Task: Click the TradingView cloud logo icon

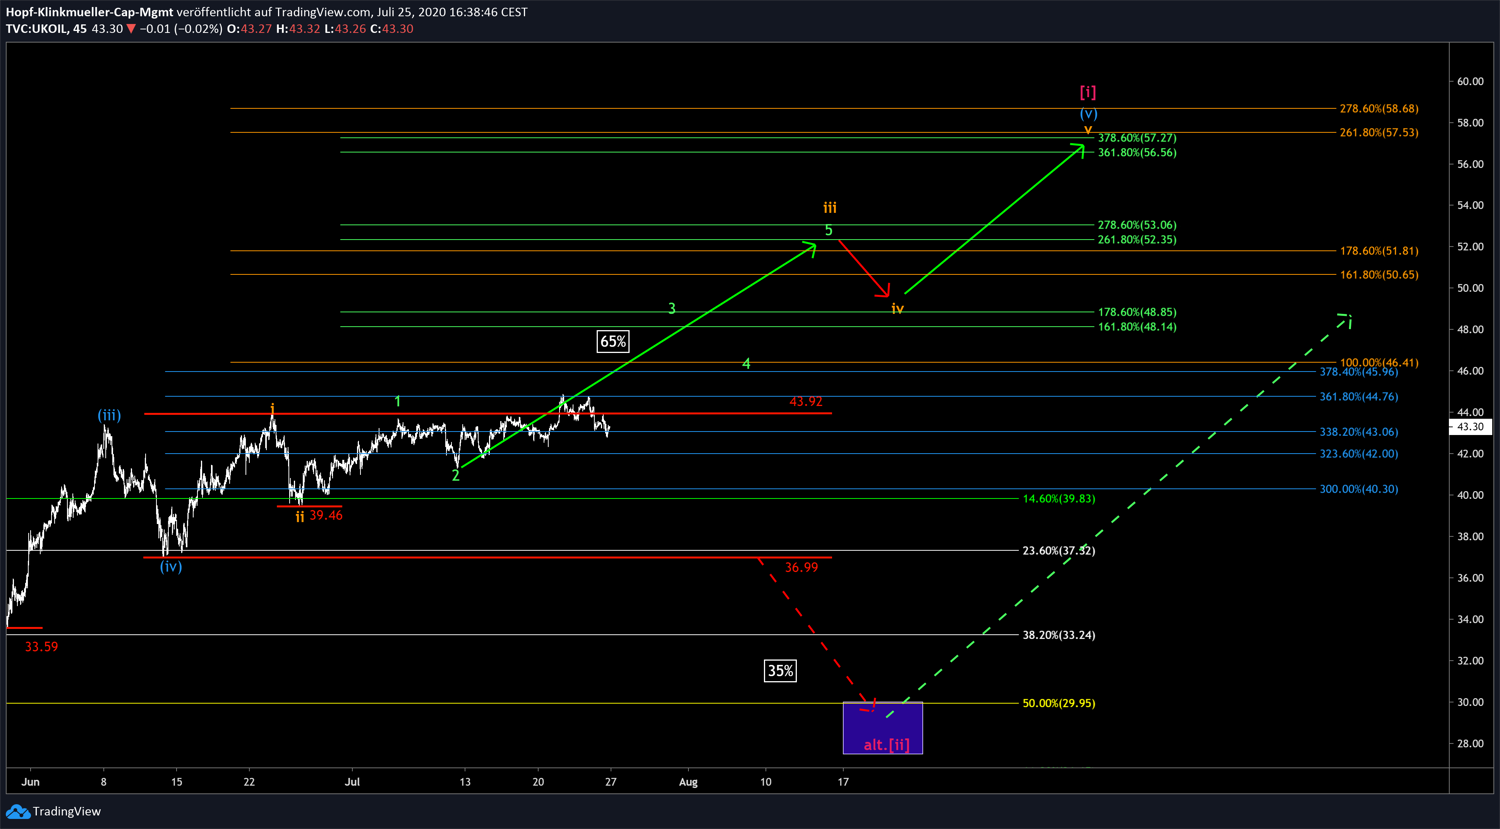Action: point(17,811)
